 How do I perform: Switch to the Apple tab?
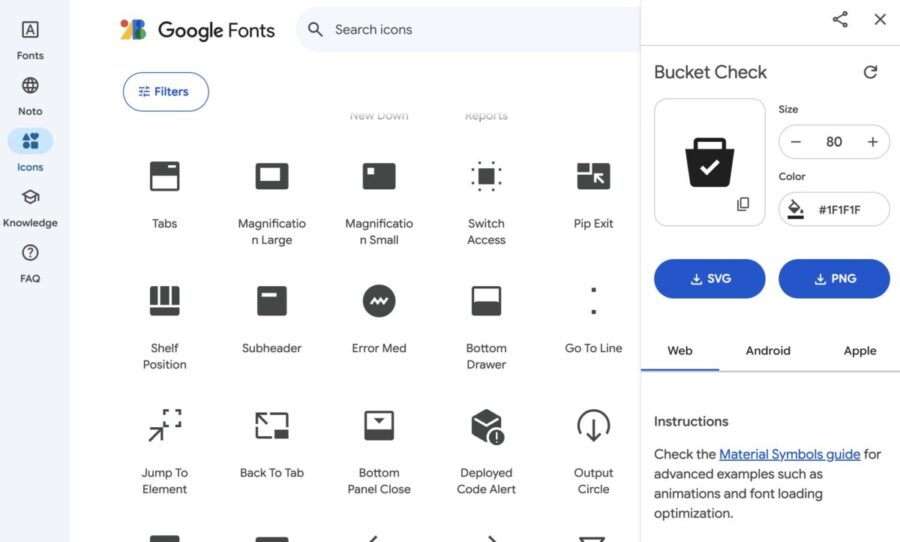859,351
